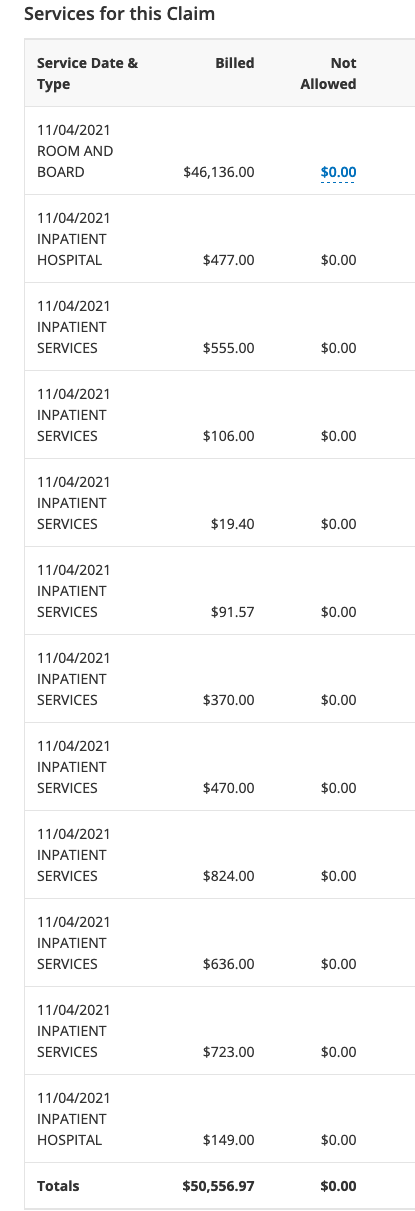Image resolution: width=415 pixels, height=1211 pixels.
Task: Click the $723.00 billed amount
Action: [x=228, y=1052]
